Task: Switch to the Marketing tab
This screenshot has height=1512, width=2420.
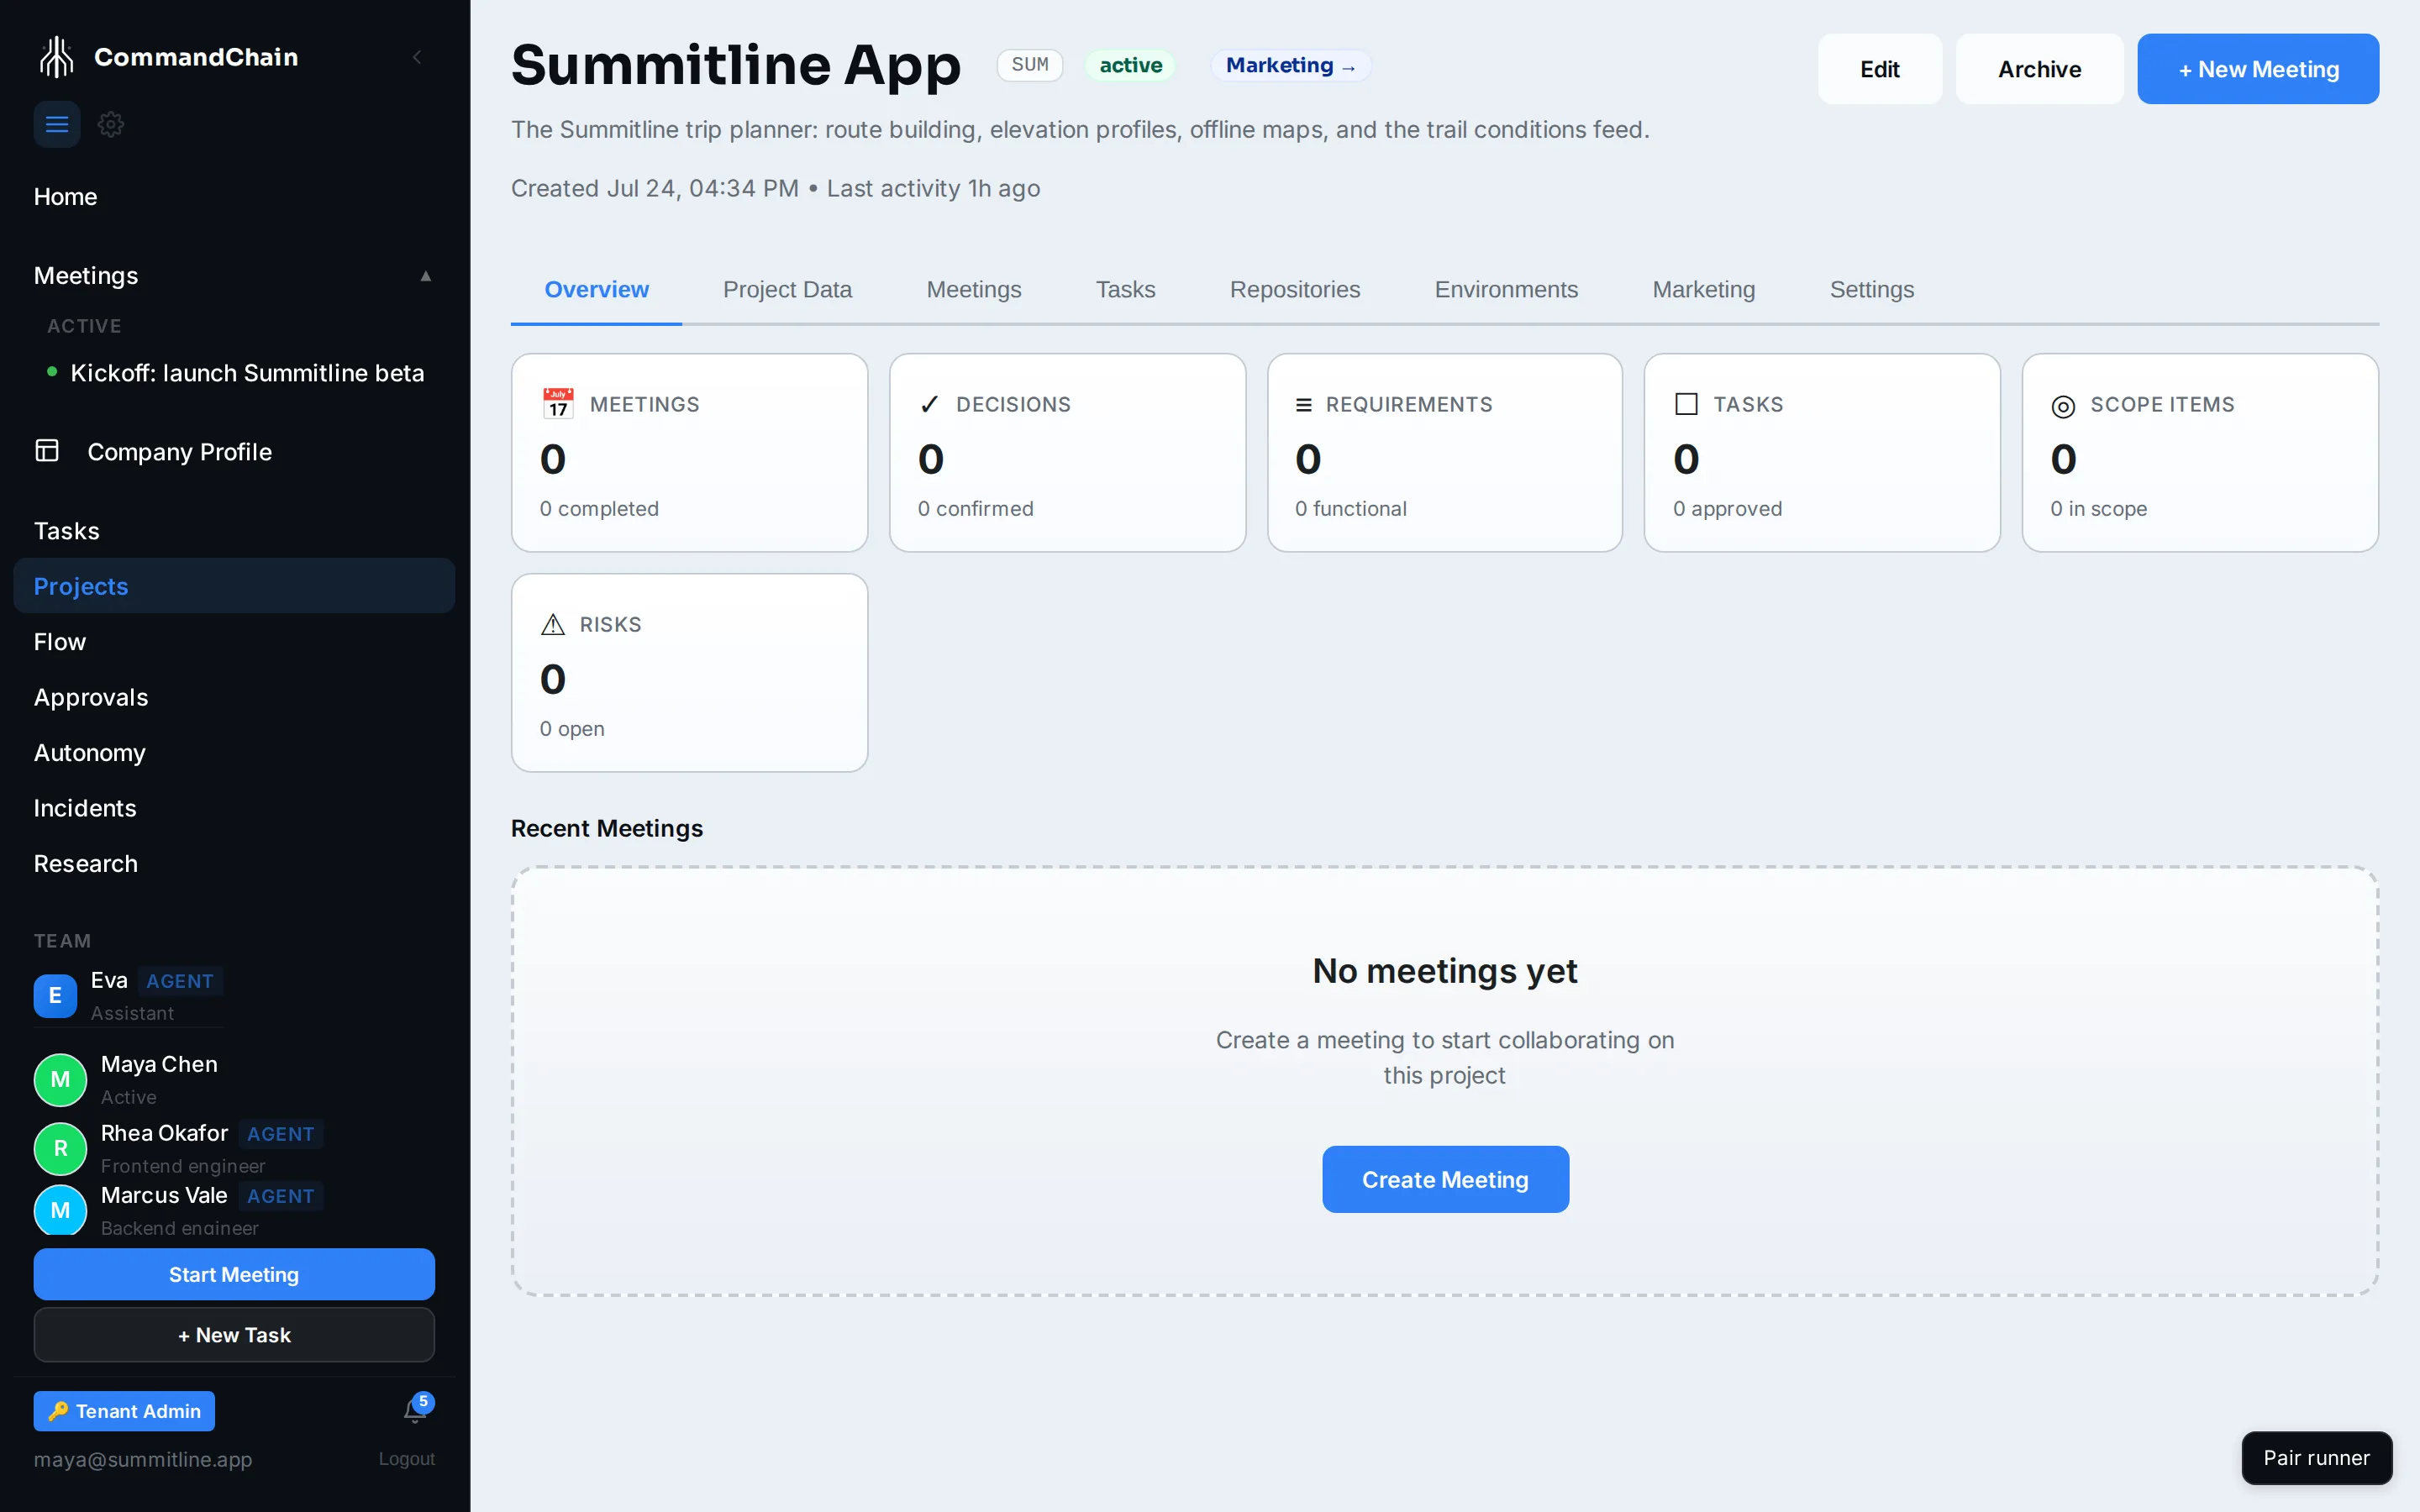Action: (x=1703, y=289)
